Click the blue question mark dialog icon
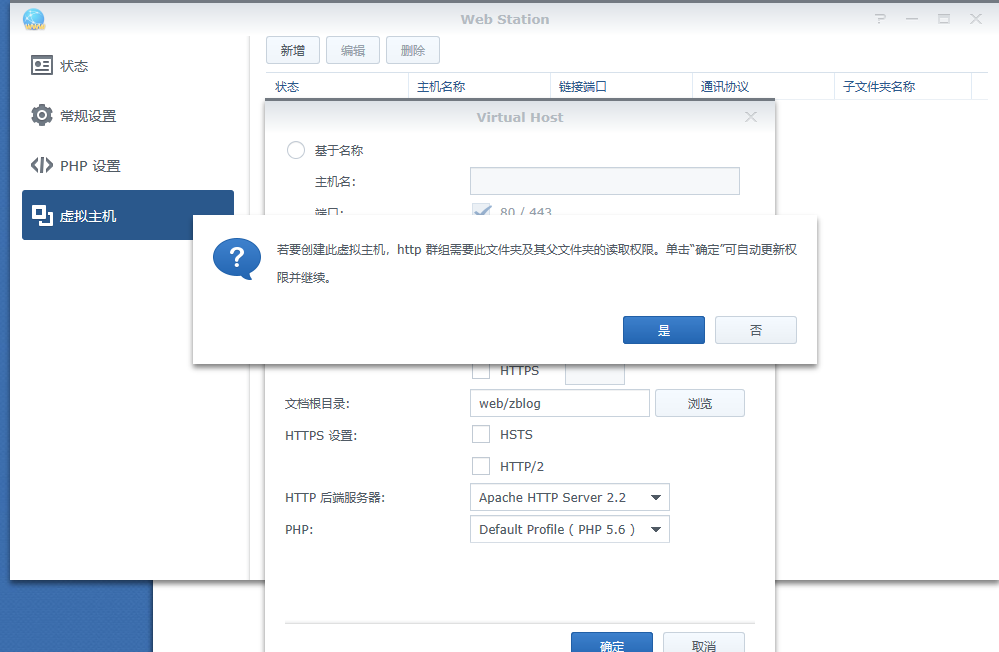 point(236,259)
